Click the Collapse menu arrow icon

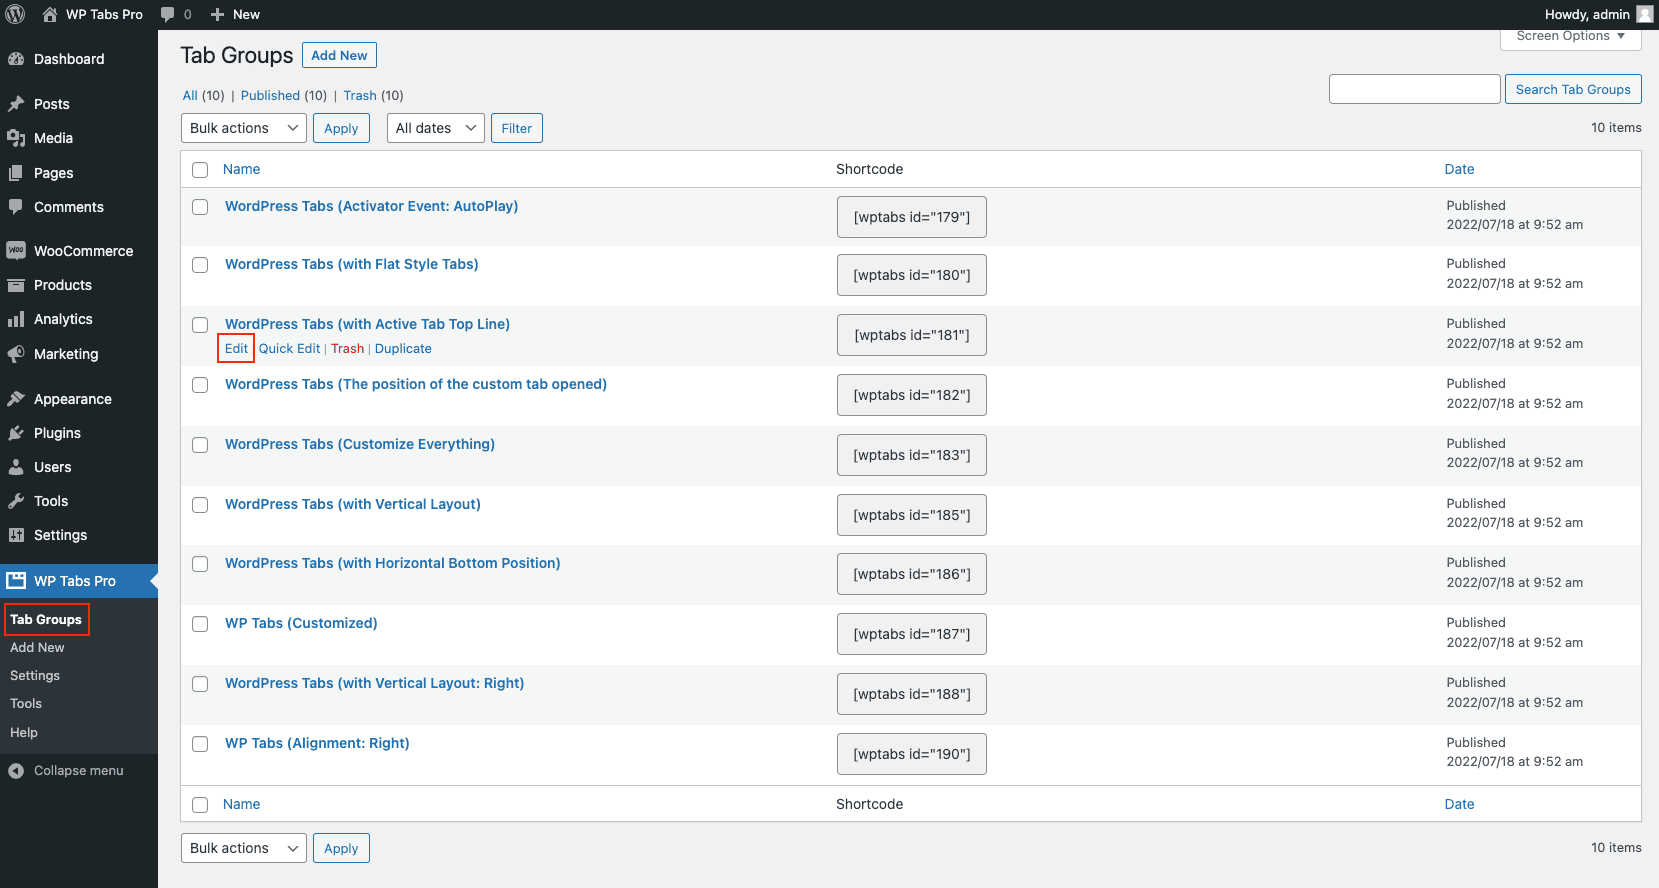click(16, 771)
